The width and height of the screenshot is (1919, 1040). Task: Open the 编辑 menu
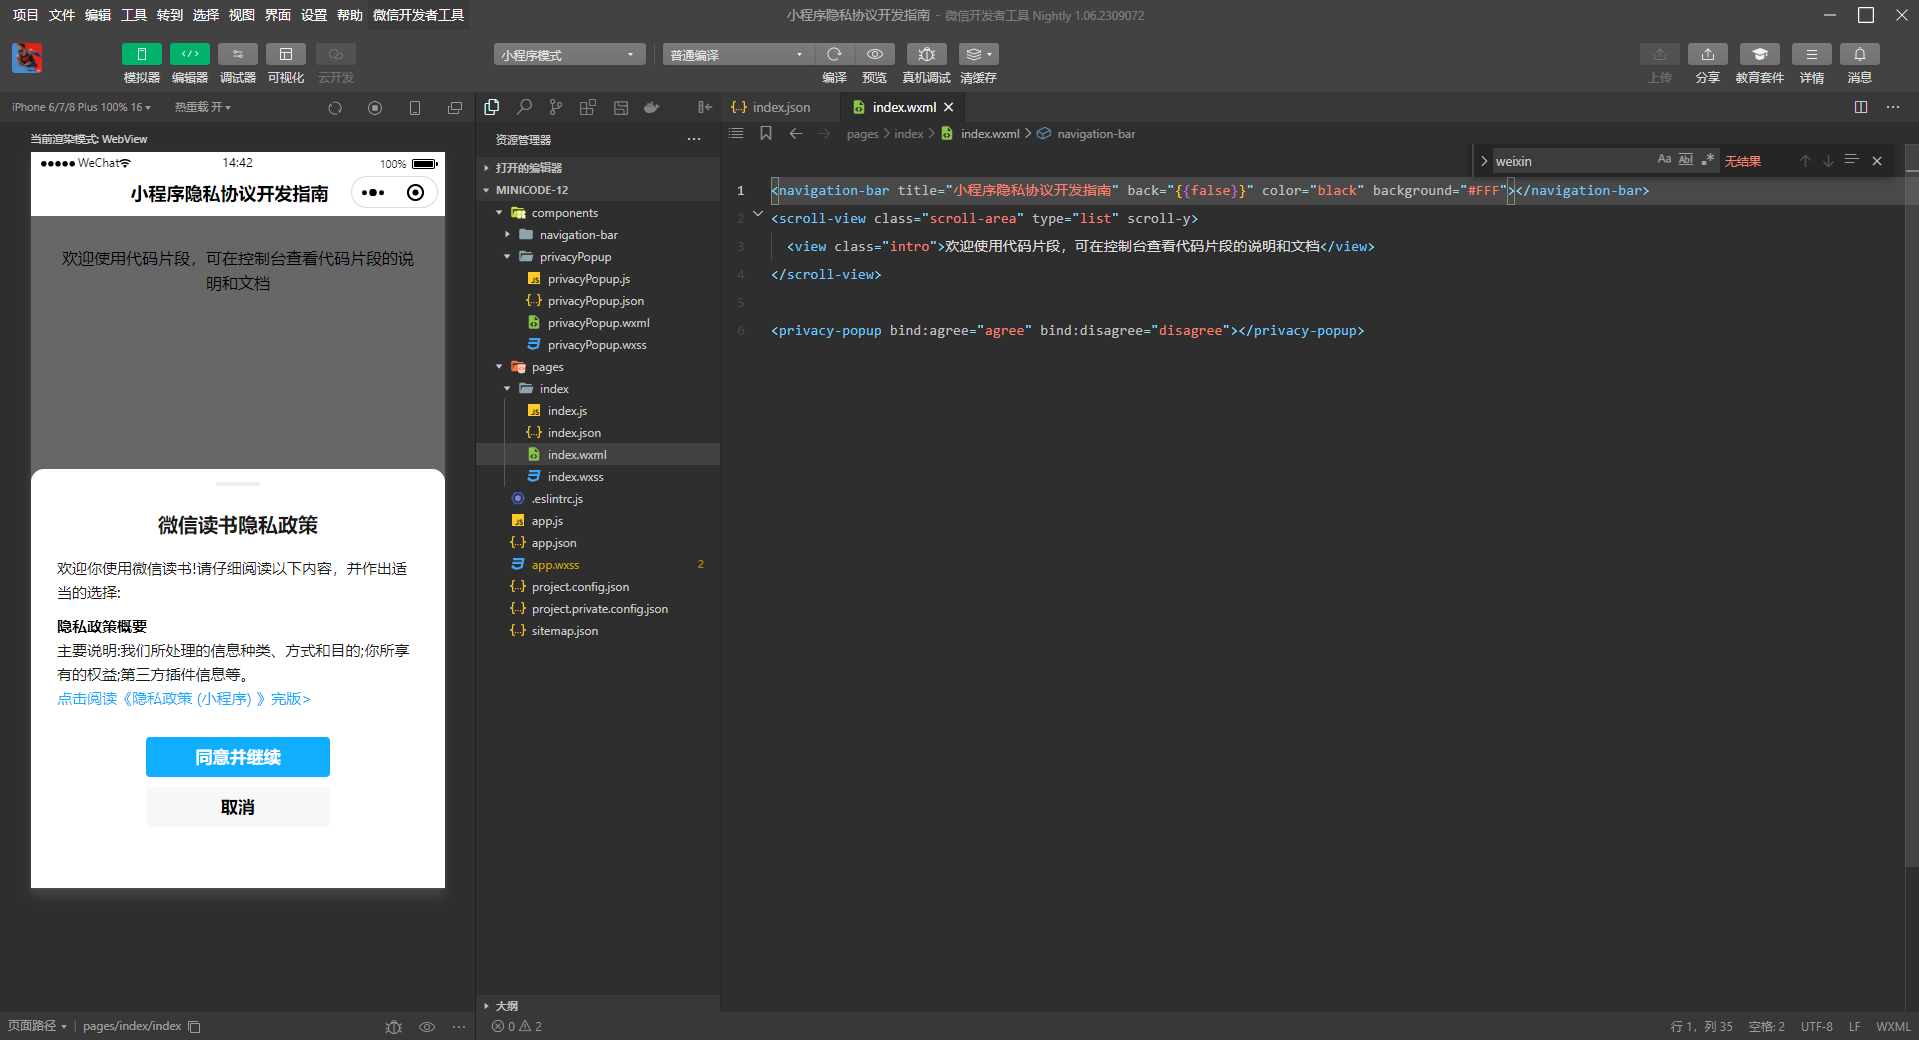tap(98, 15)
